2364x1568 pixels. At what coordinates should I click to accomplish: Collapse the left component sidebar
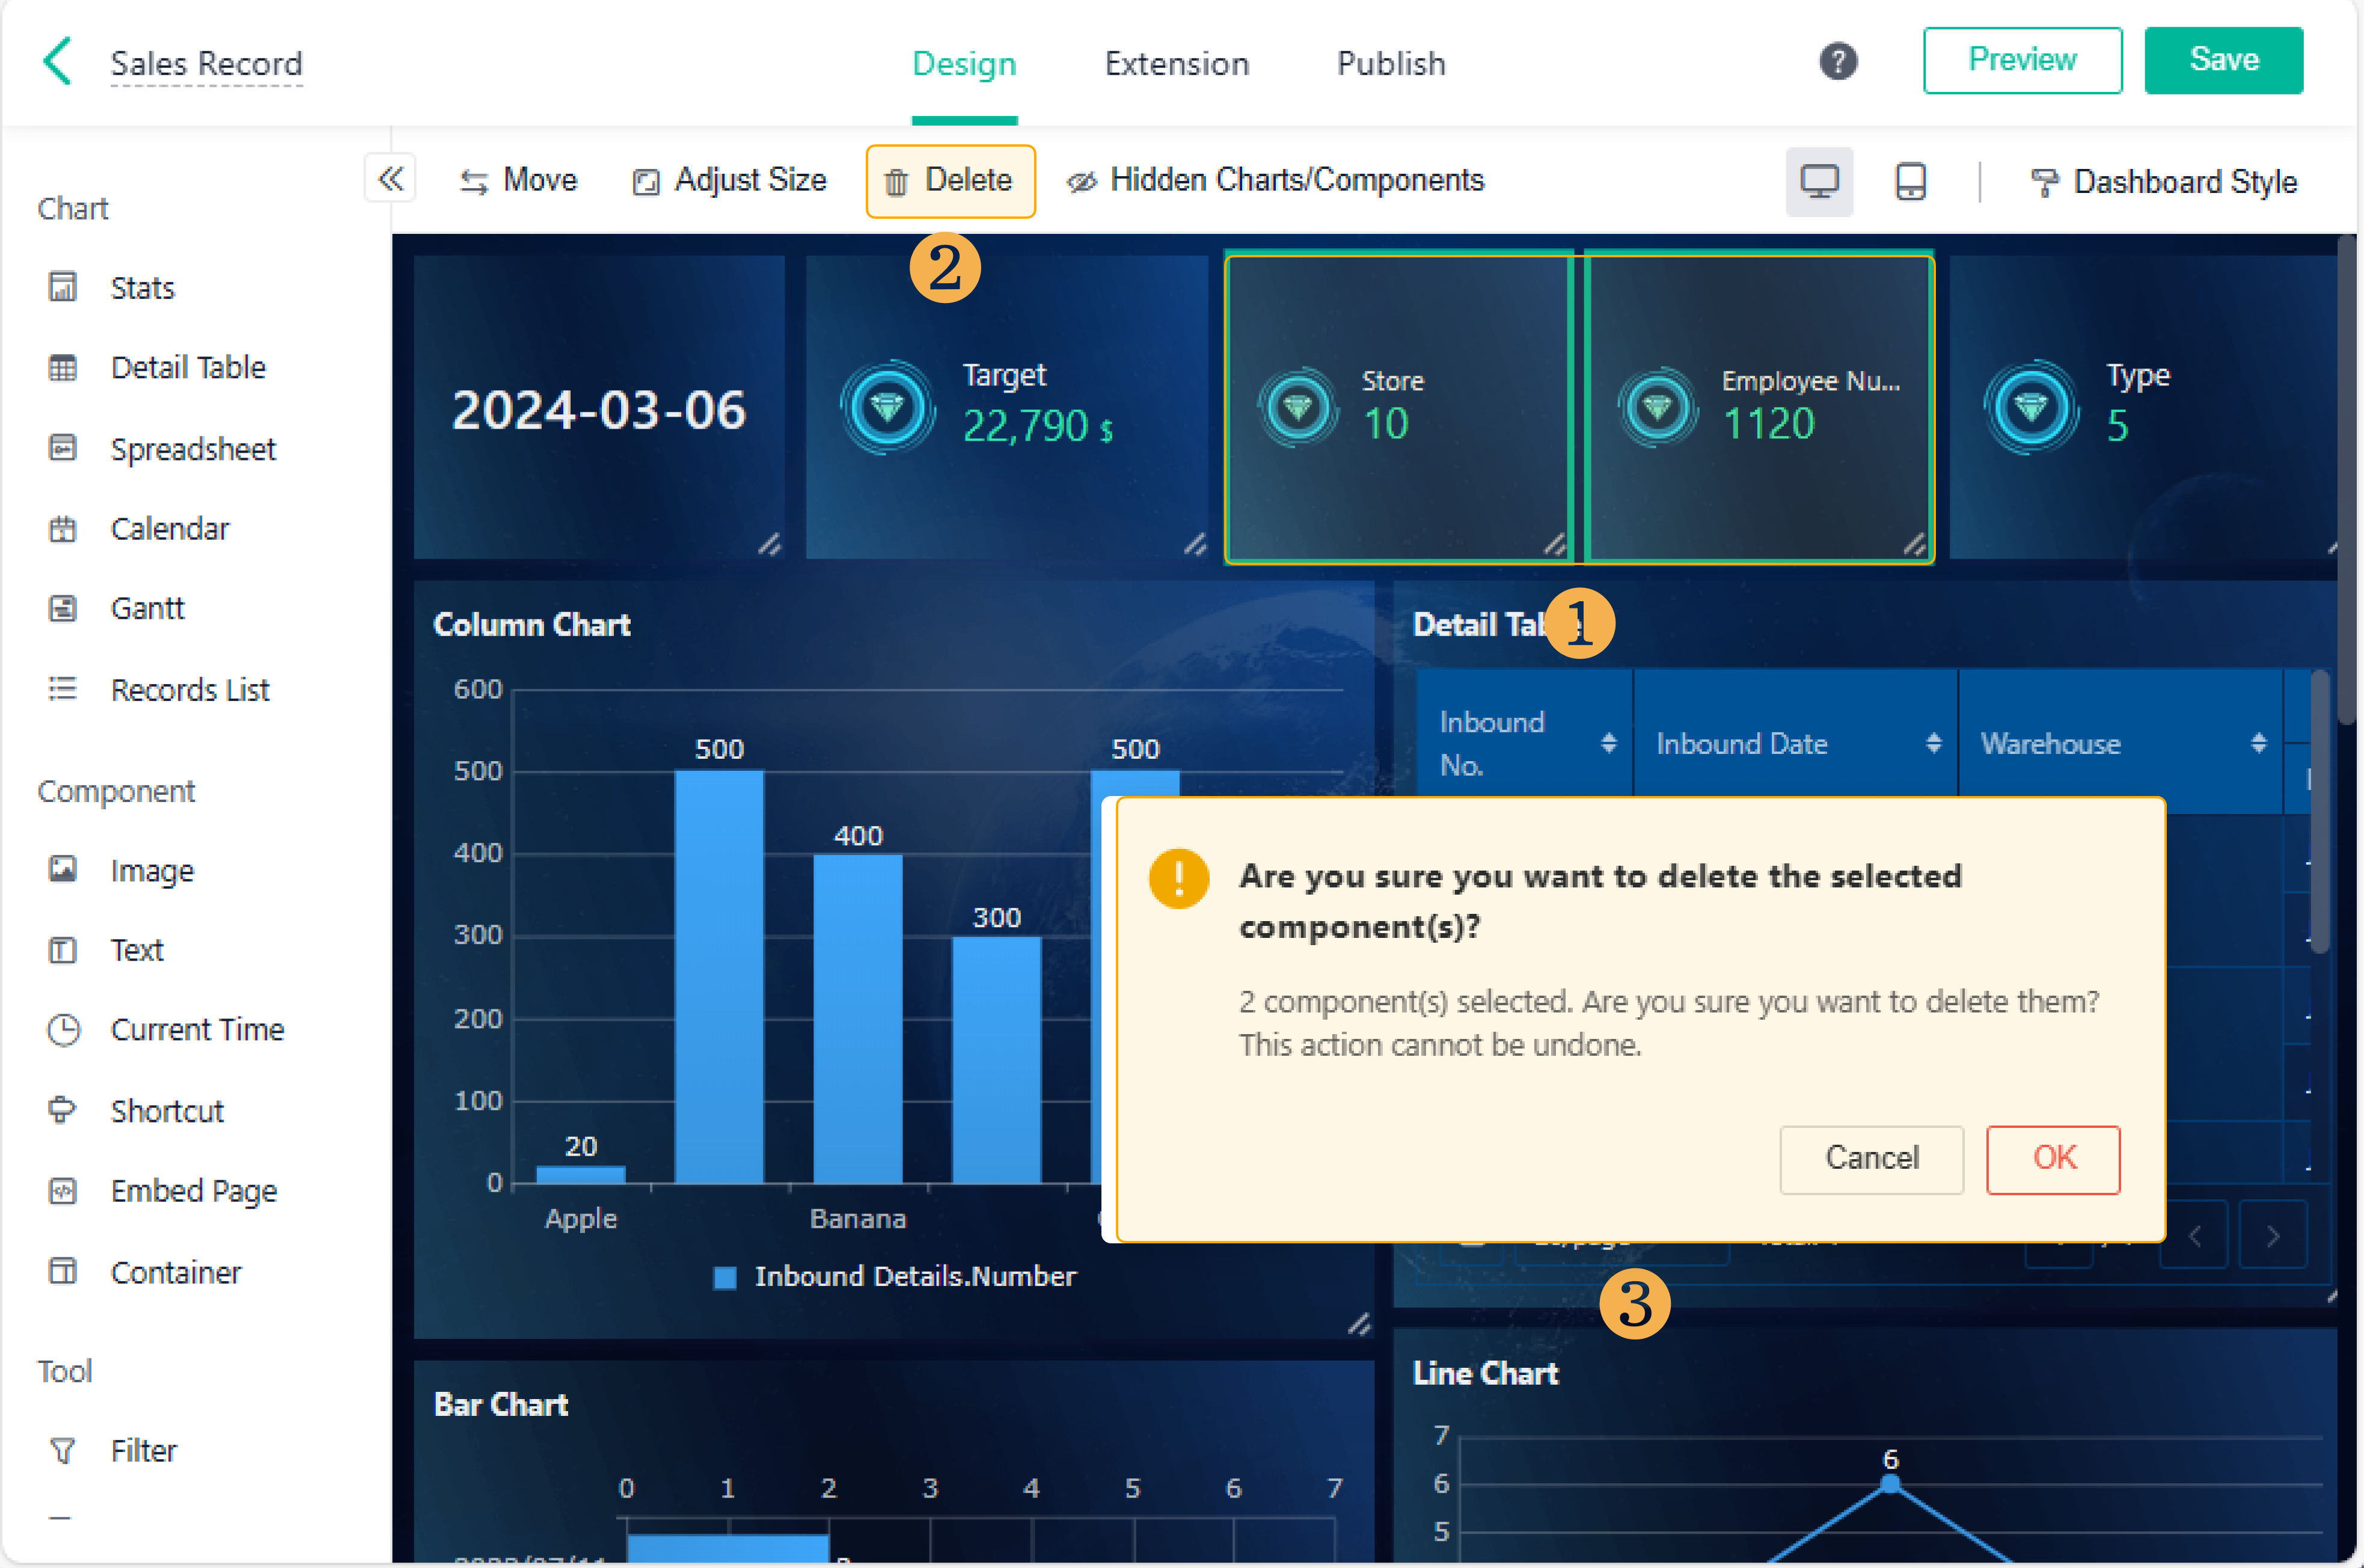pos(390,179)
